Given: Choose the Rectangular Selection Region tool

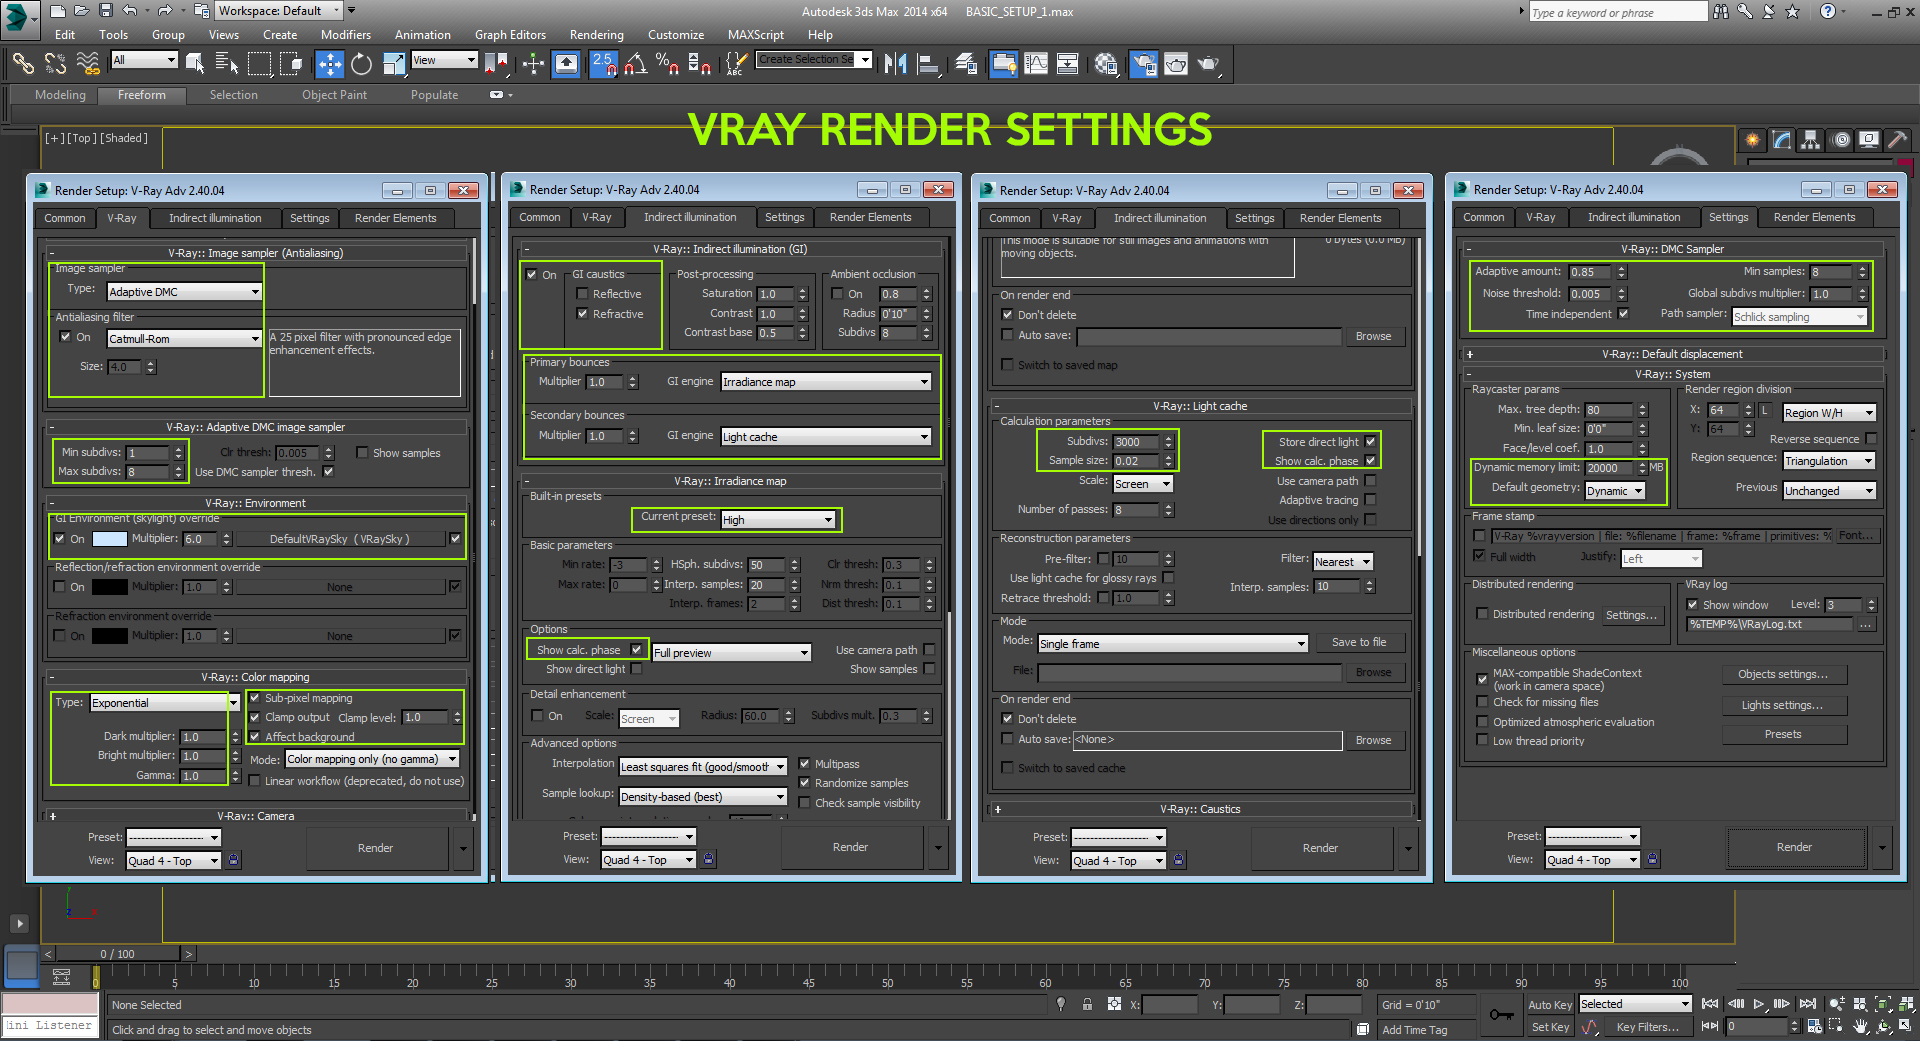Looking at the screenshot, I should pos(259,64).
